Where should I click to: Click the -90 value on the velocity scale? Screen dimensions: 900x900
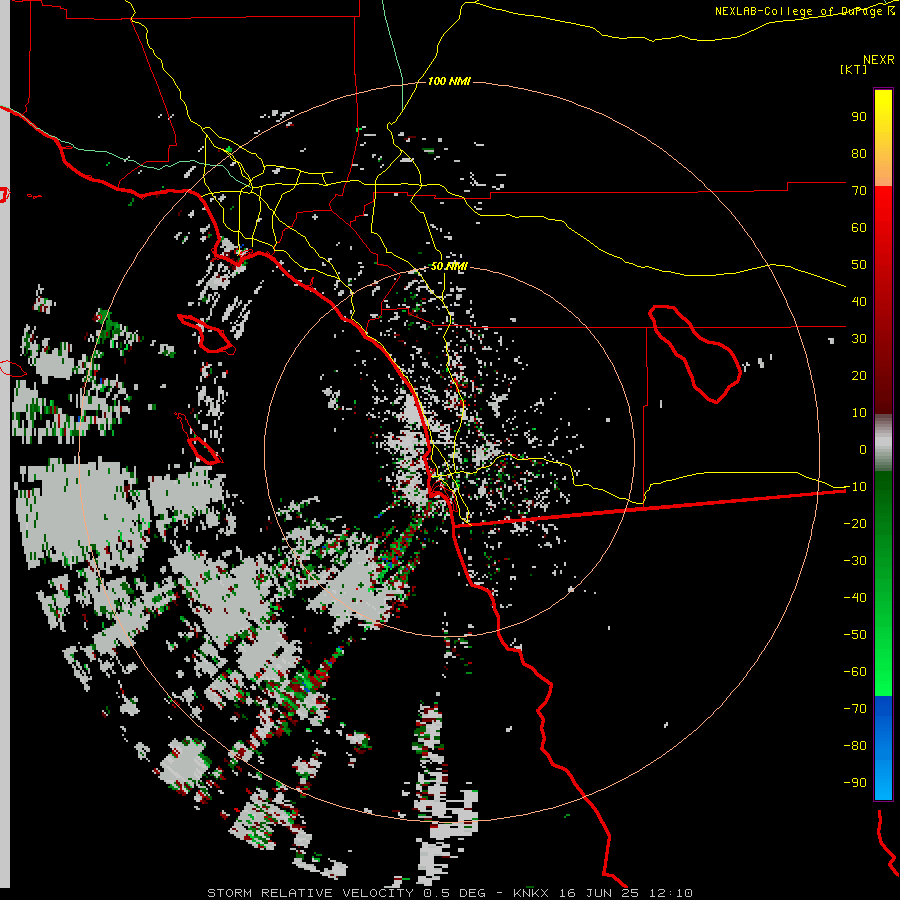click(x=855, y=783)
